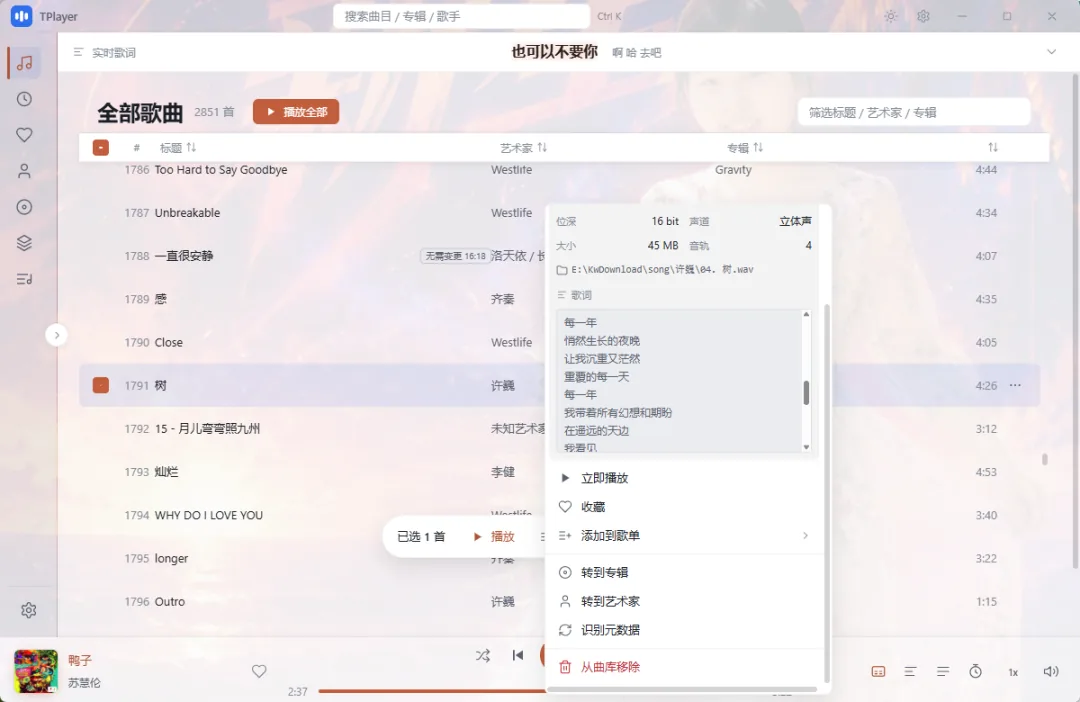This screenshot has width=1080, height=702.
Task: Select 识别元数据 in context menu
Action: tap(685, 630)
